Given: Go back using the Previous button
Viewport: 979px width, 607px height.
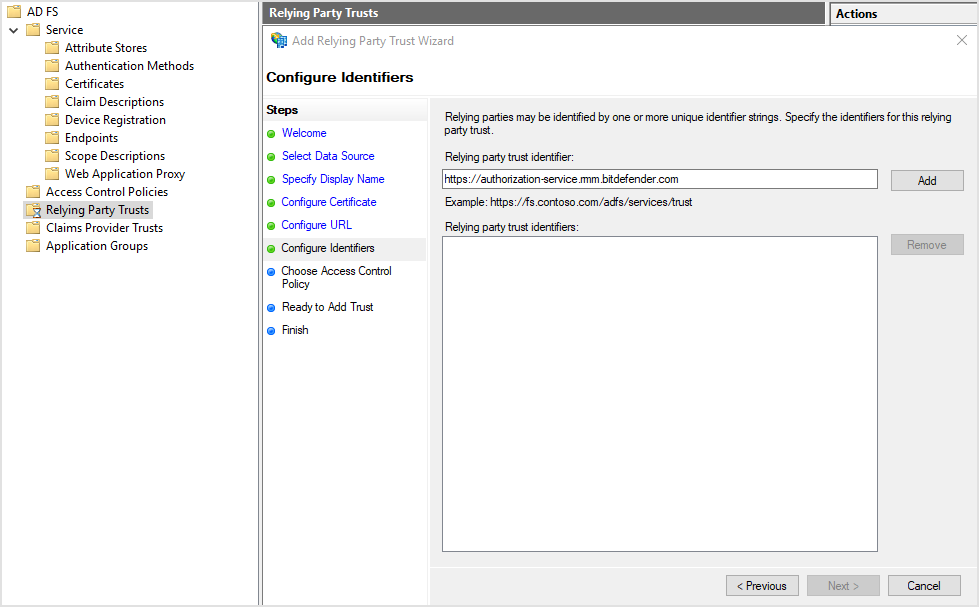Looking at the screenshot, I should click(762, 585).
